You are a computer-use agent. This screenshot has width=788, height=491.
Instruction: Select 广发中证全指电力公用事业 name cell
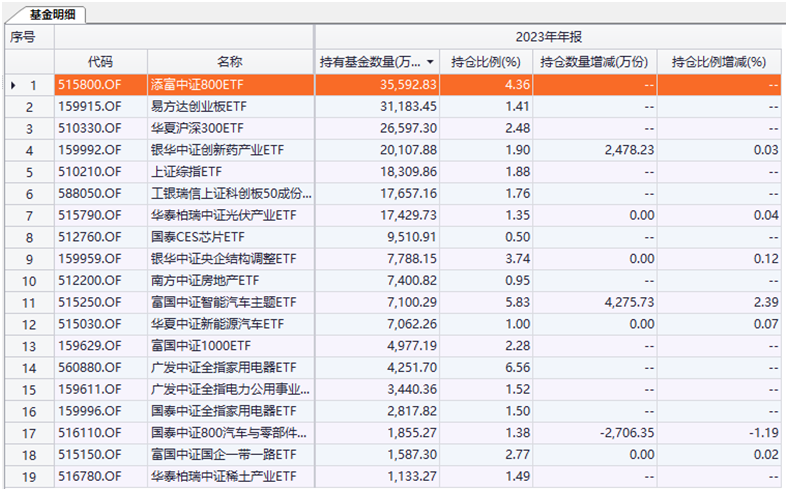coord(230,389)
